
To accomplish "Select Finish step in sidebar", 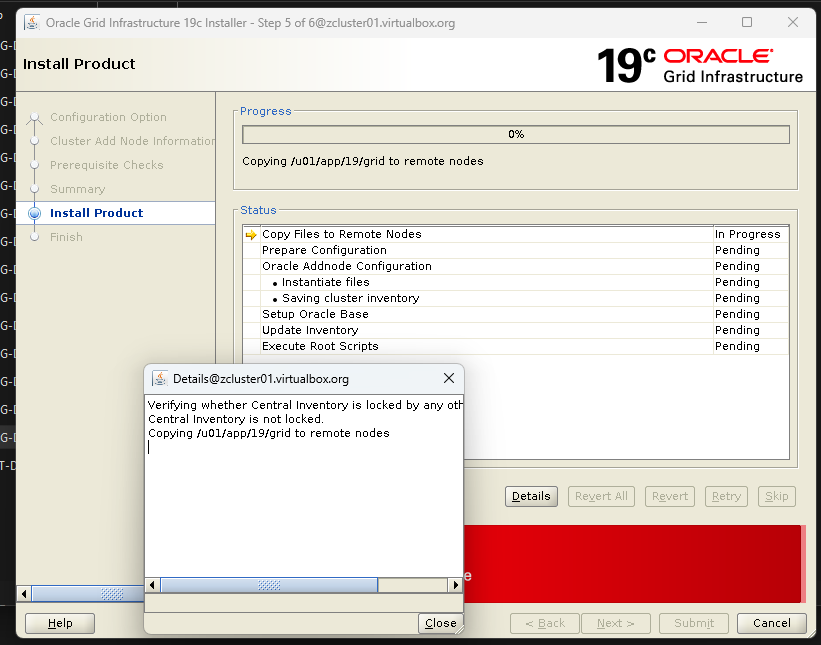I will [x=66, y=237].
